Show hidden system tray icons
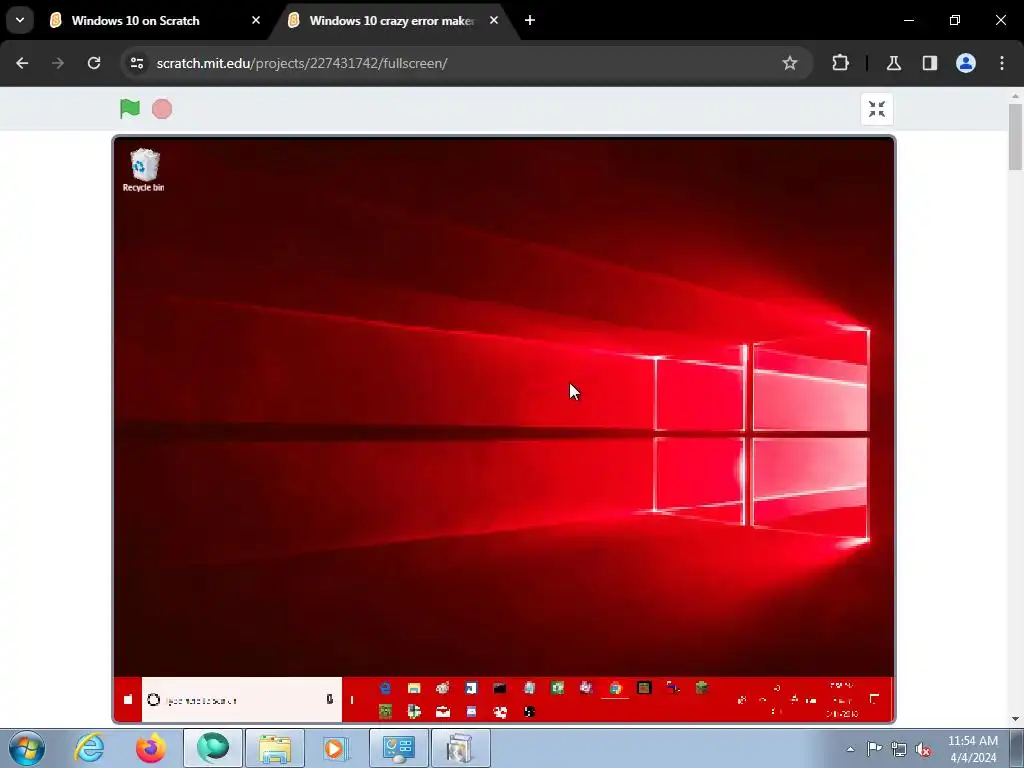The image size is (1024, 768). tap(850, 749)
